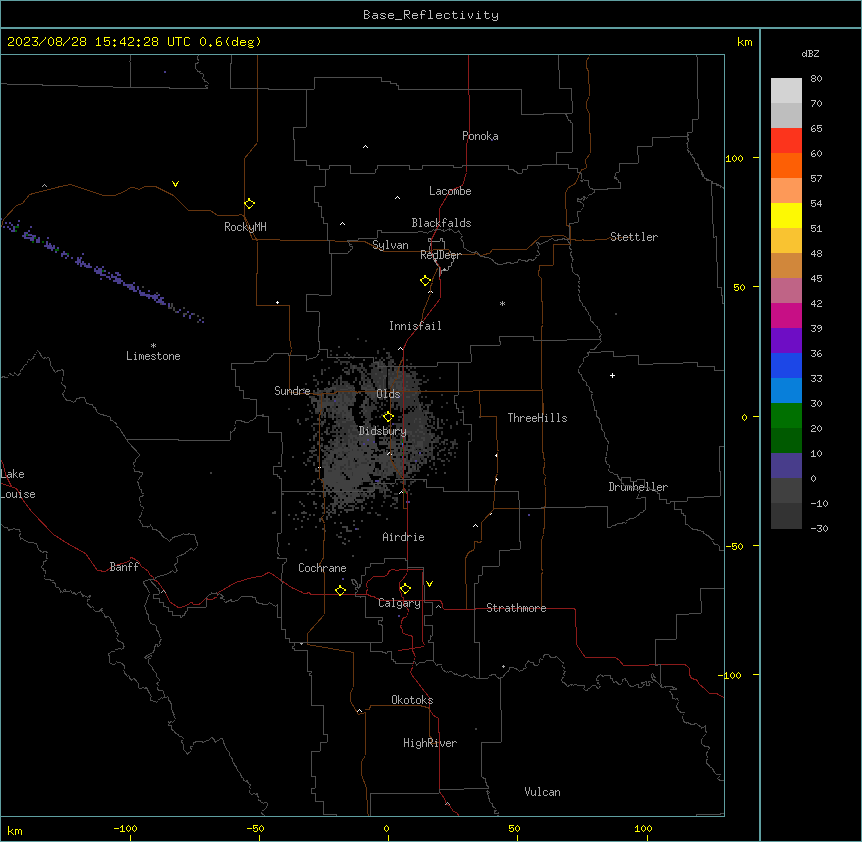Click the yellow diamond marker above Calgary label

coord(405,589)
